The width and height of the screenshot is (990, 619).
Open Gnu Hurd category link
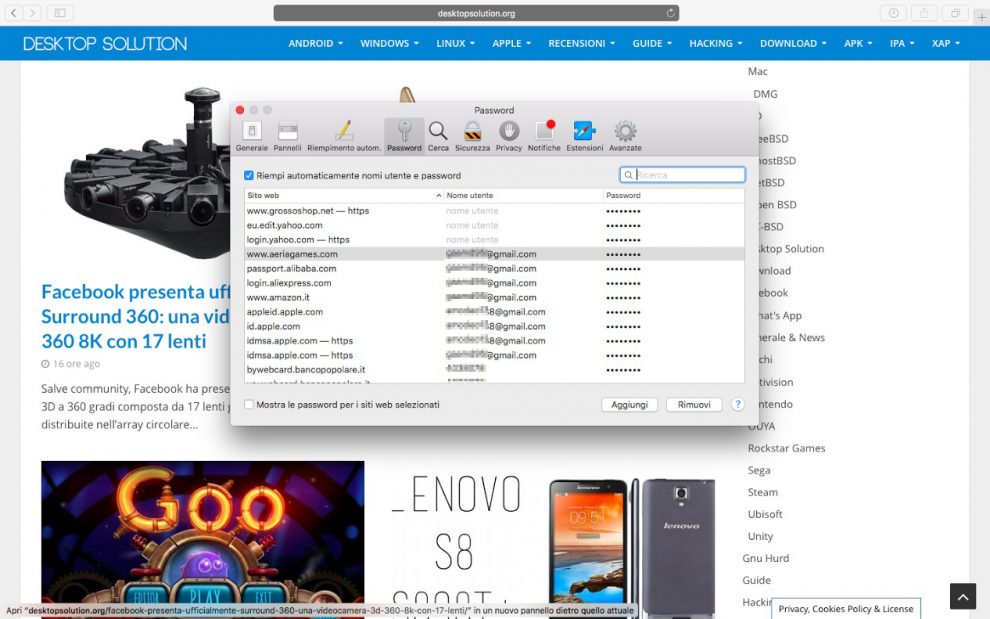click(765, 558)
